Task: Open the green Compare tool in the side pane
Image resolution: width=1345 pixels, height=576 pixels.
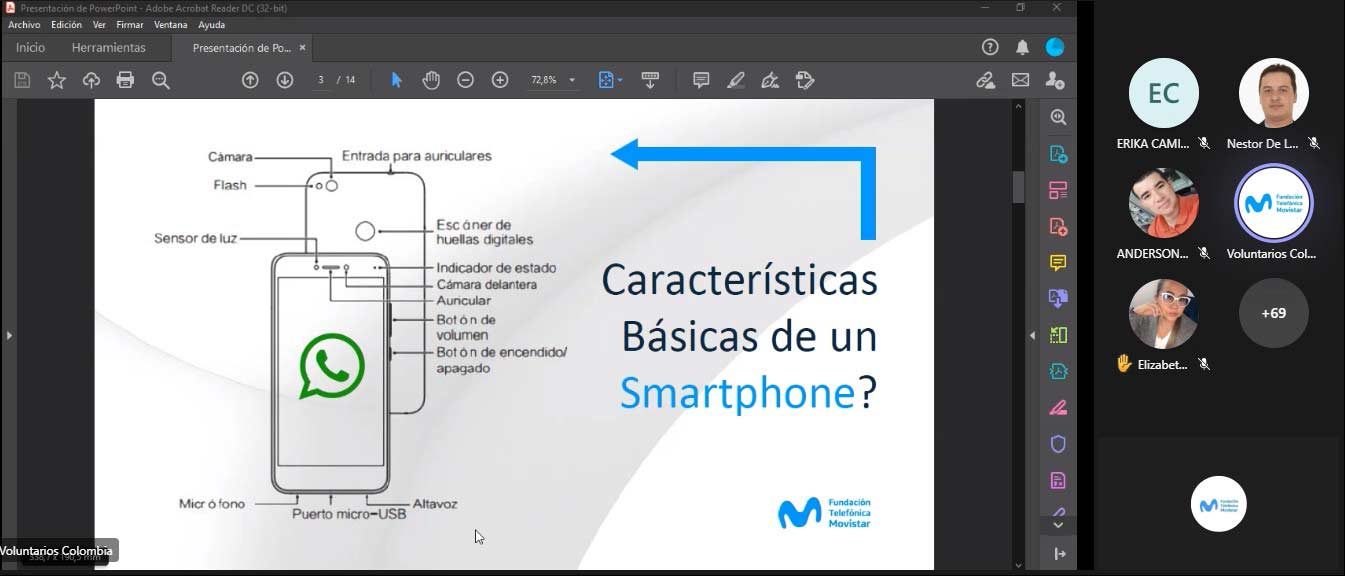Action: [x=1058, y=335]
